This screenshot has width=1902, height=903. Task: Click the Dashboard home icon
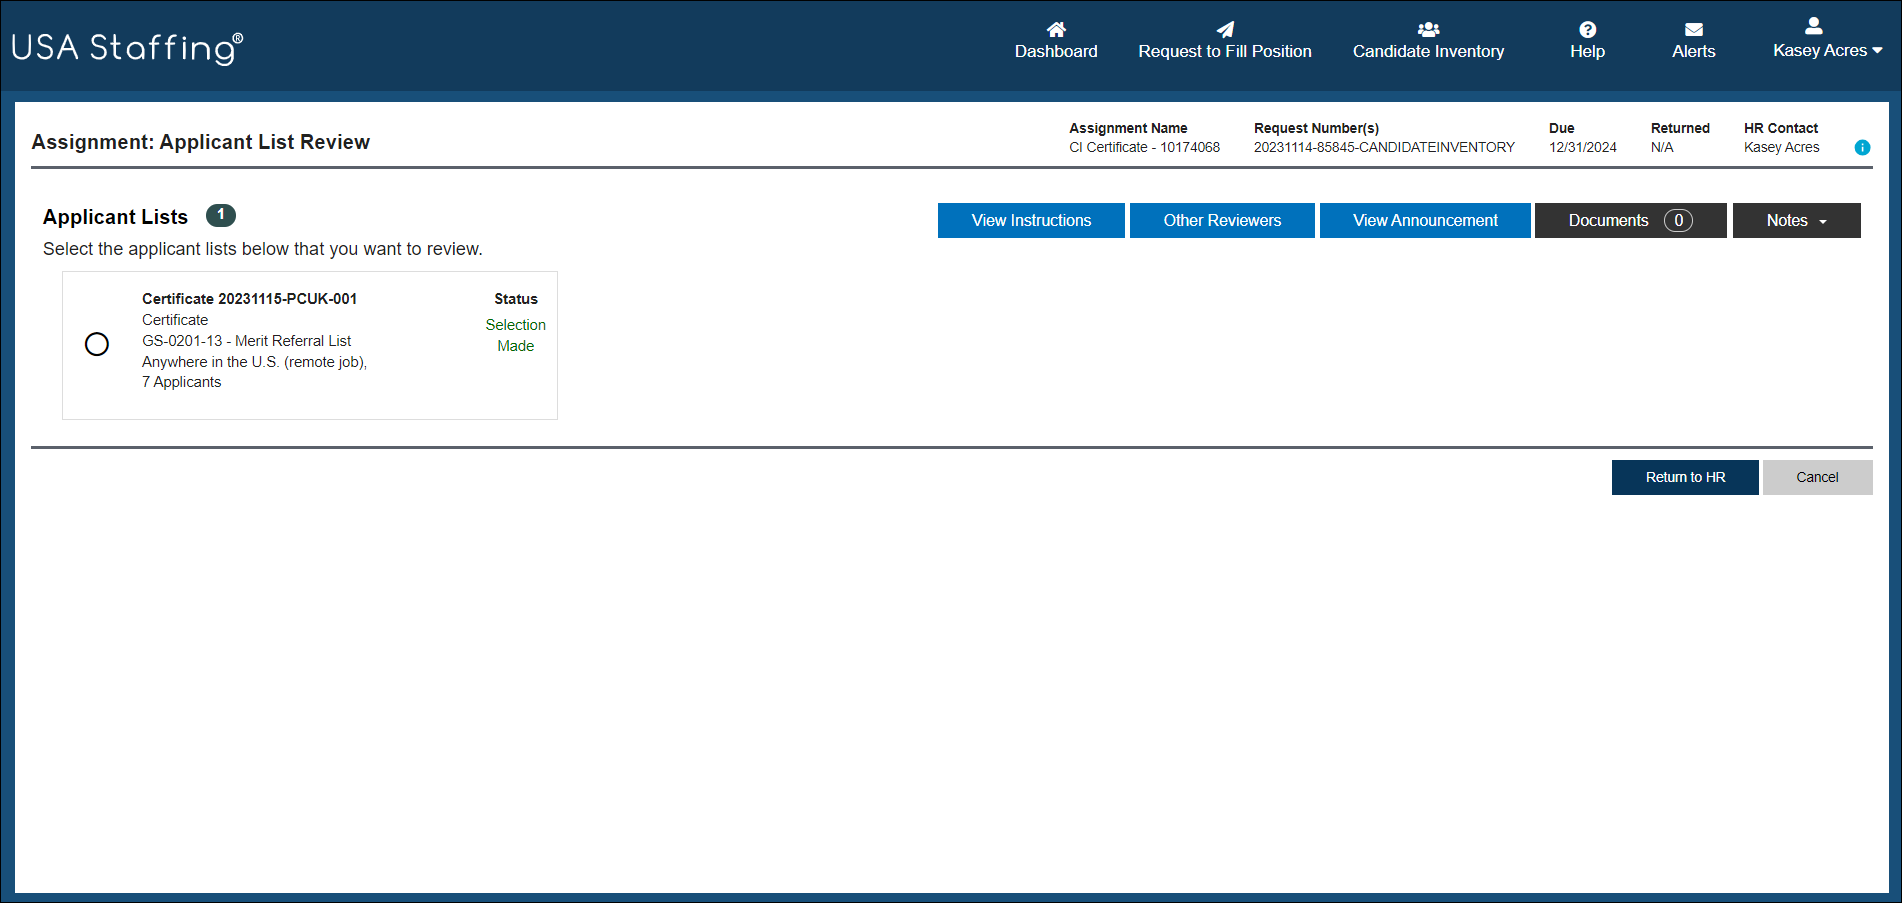pyautogui.click(x=1056, y=28)
